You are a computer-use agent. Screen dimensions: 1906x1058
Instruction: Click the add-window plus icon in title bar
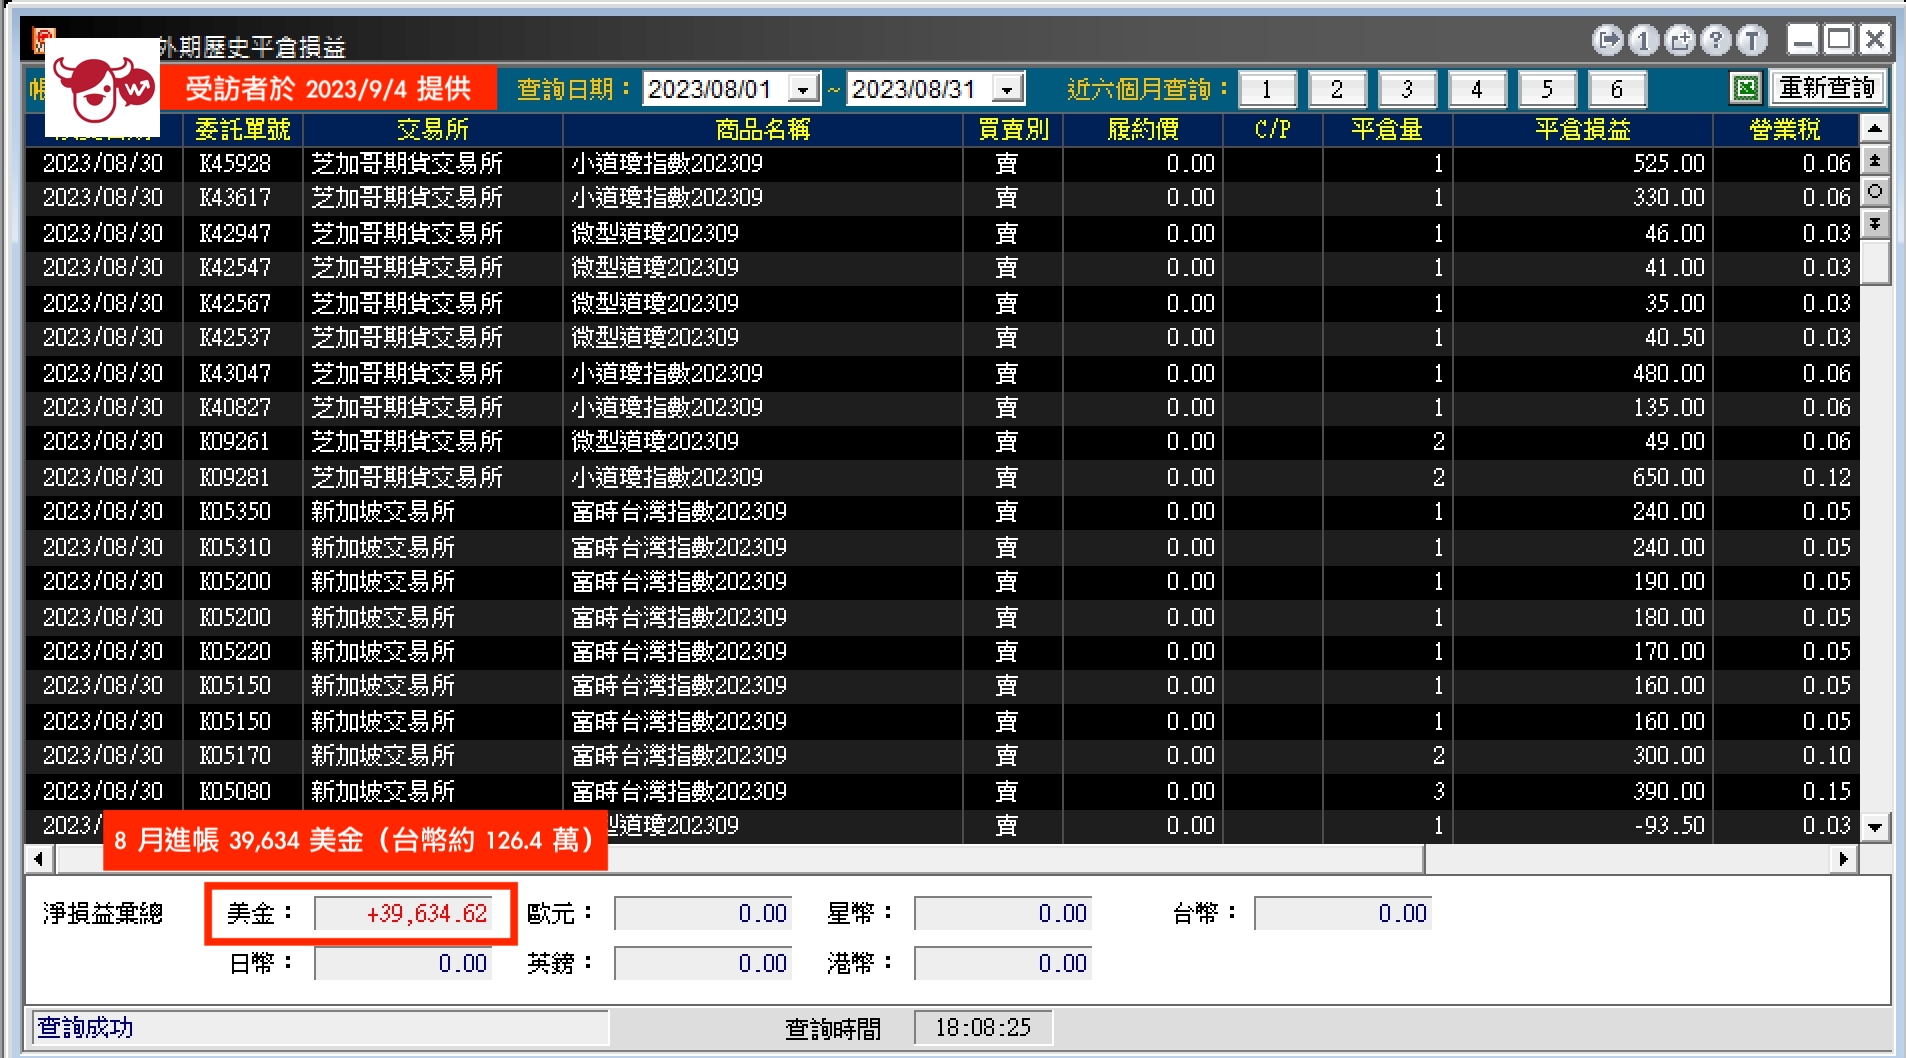(1680, 40)
